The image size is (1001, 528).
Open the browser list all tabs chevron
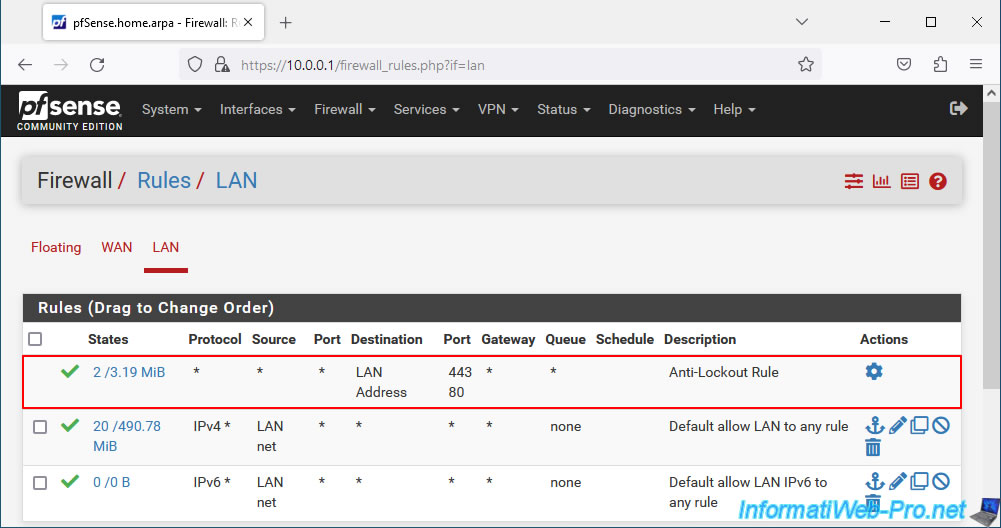click(x=802, y=22)
